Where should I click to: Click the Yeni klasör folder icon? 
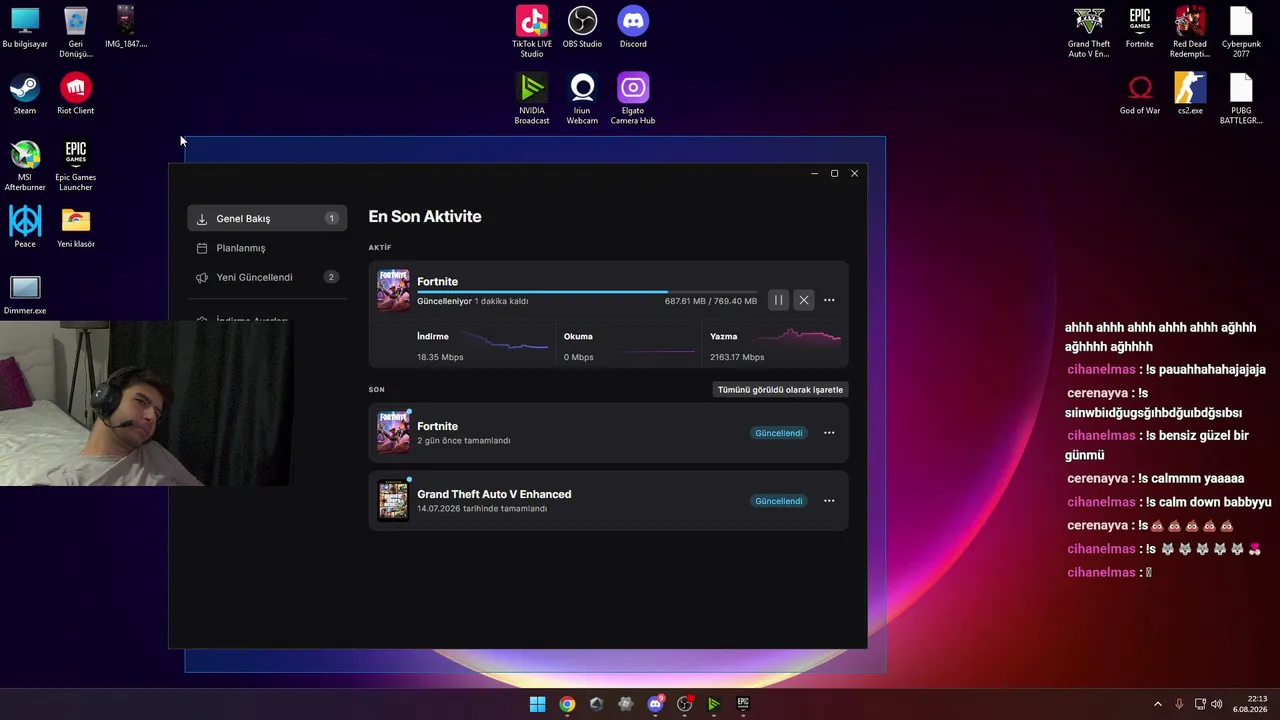75,227
